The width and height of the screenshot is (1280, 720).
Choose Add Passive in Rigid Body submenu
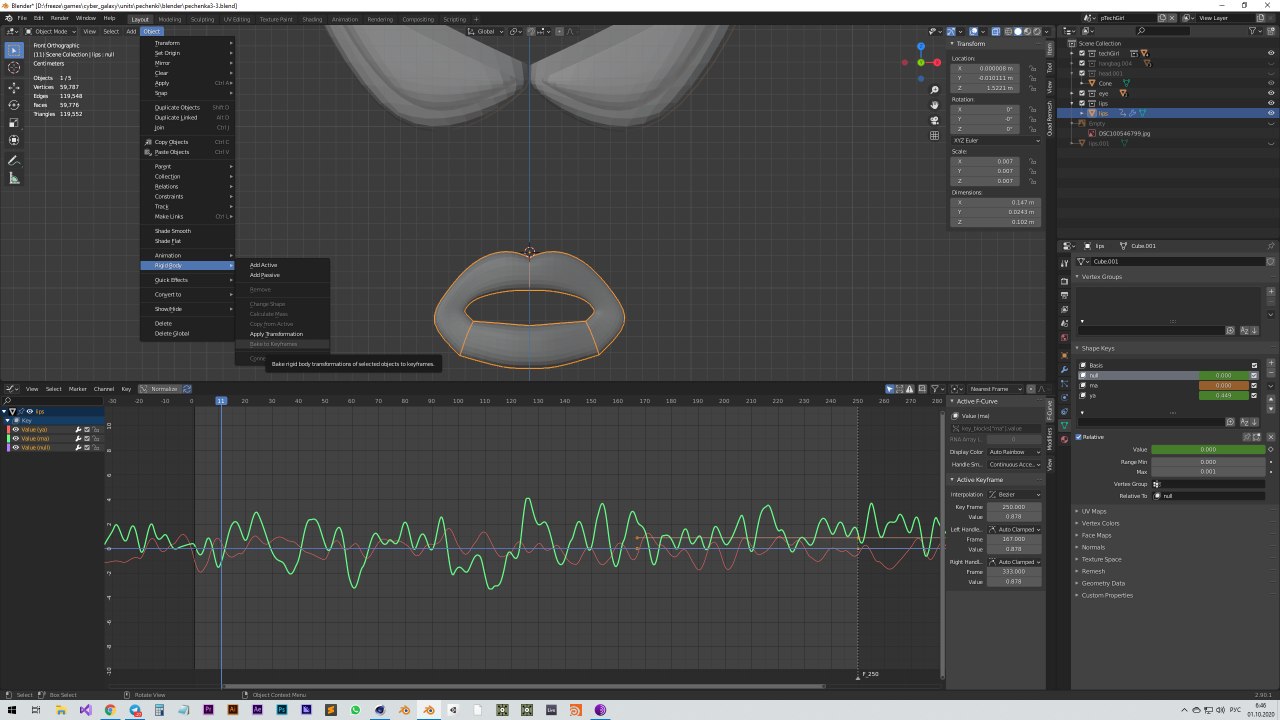coord(265,275)
